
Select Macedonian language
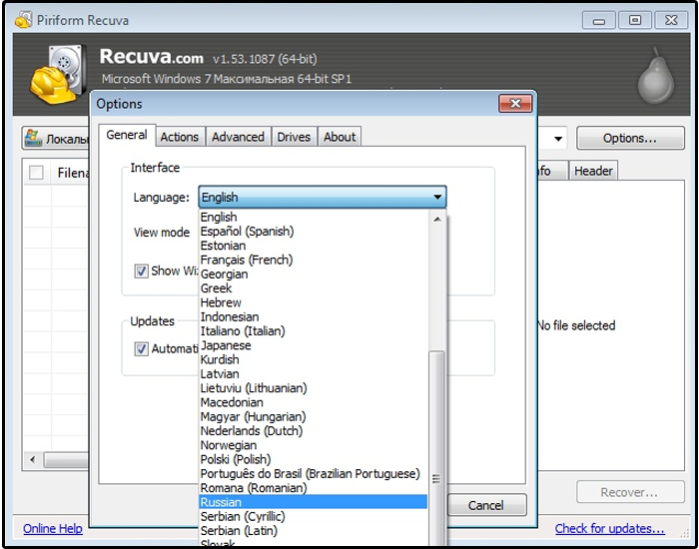pos(313,402)
